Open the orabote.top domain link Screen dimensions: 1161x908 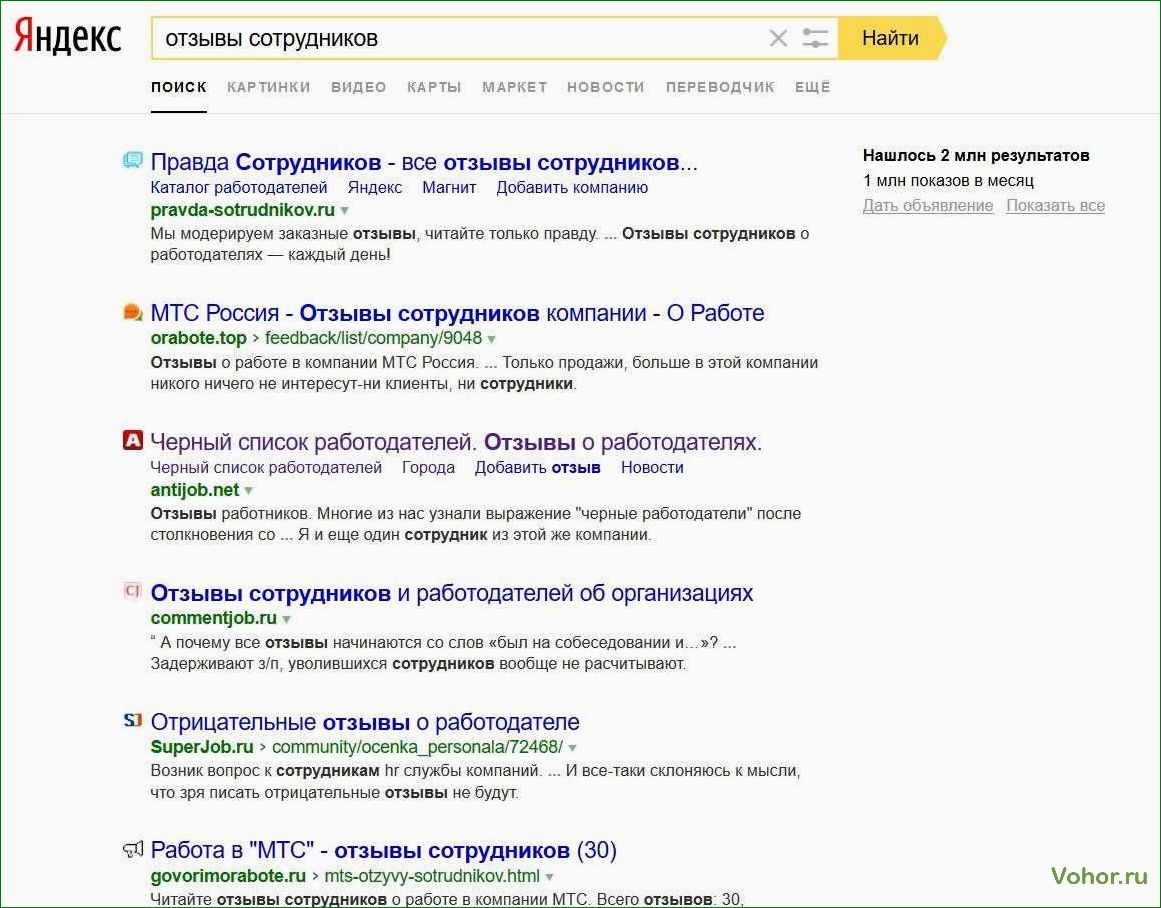198,338
